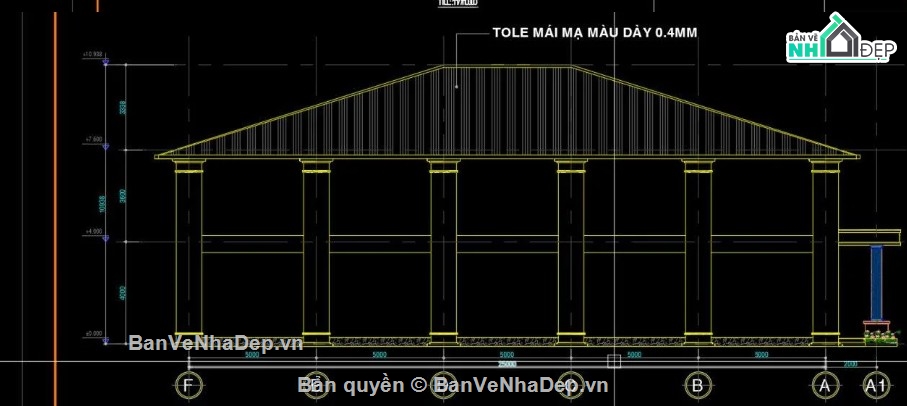This screenshot has width=907, height=406.
Task: Click the 10938 total height dimension
Action: click(x=102, y=204)
